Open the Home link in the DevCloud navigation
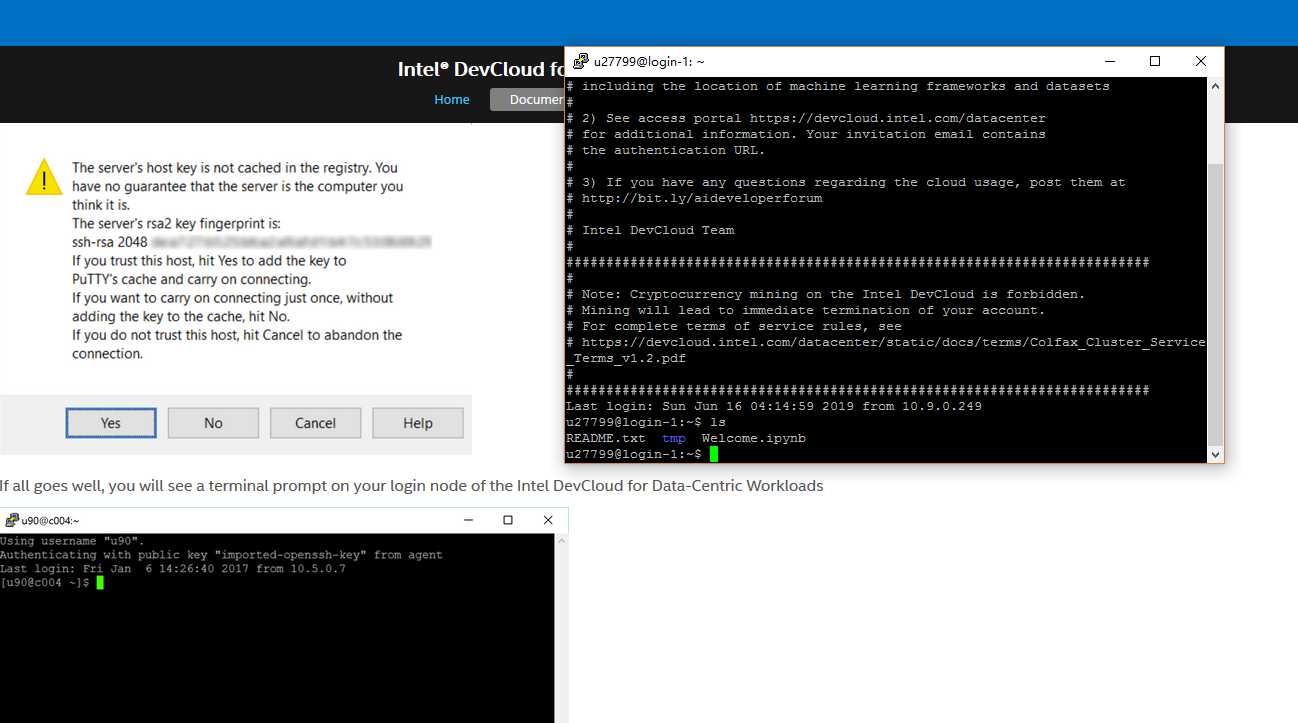 [452, 99]
